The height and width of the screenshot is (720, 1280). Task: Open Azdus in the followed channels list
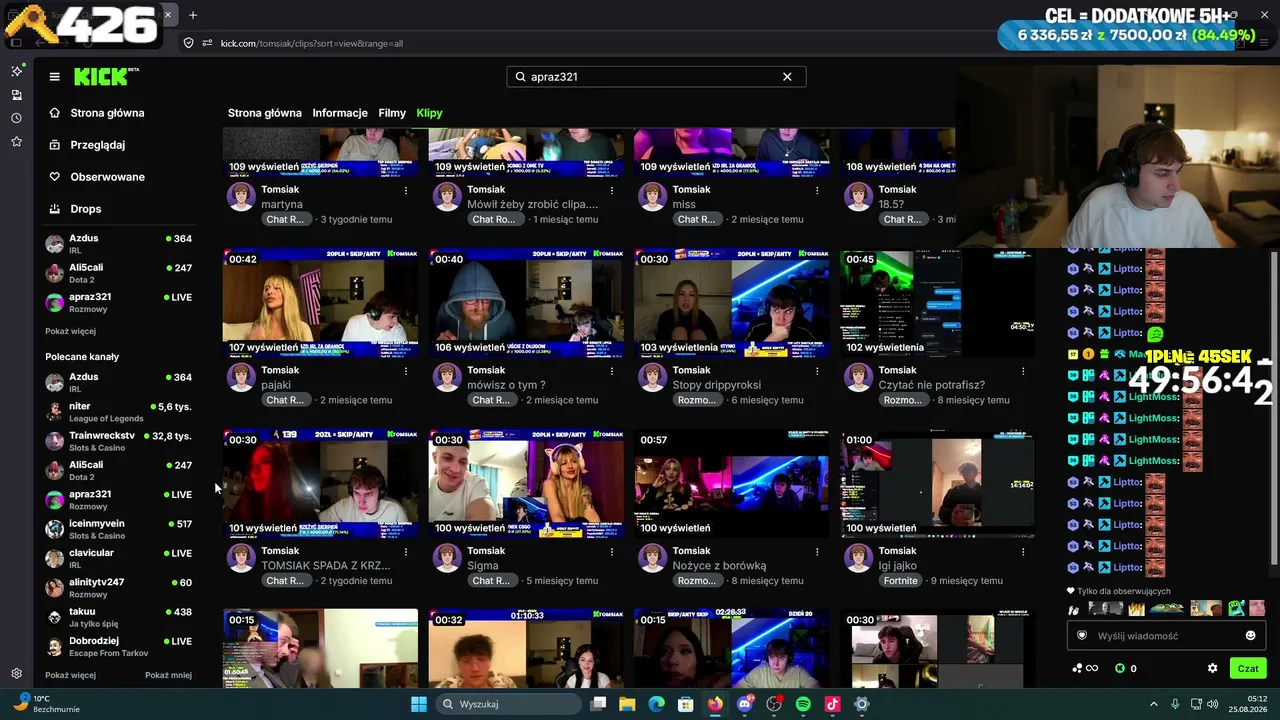118,244
